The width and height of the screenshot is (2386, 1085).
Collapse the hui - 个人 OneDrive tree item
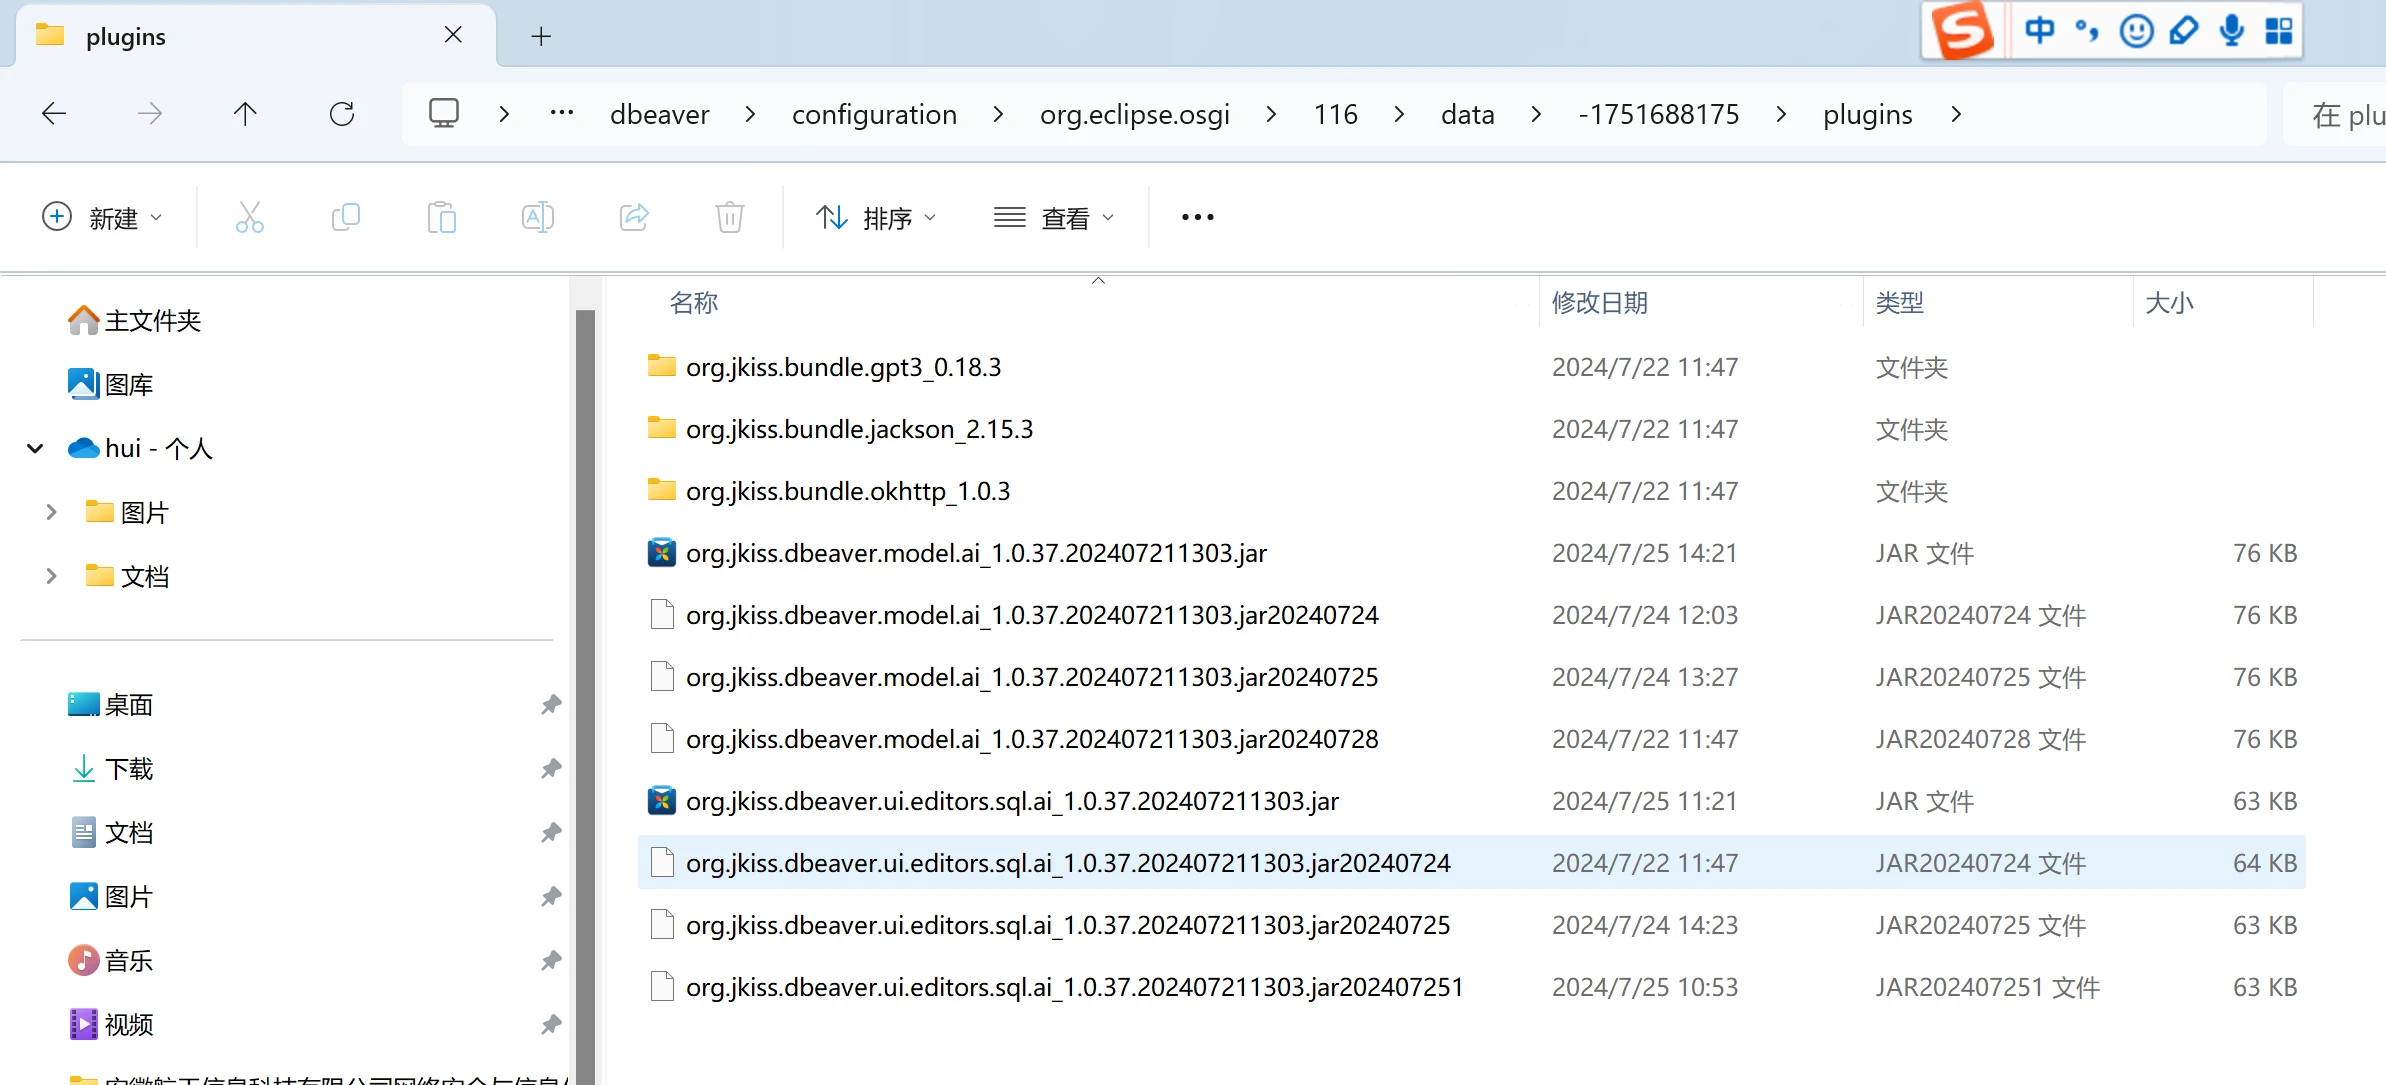(35, 447)
